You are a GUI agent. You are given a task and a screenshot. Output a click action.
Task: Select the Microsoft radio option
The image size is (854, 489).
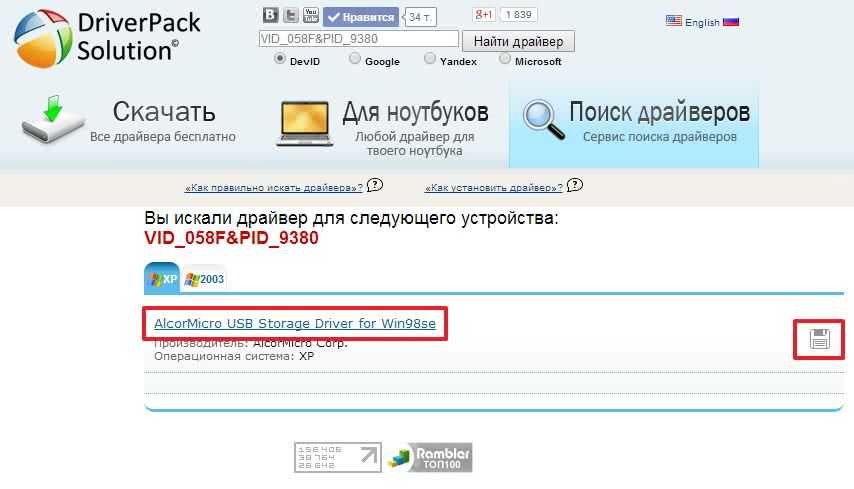pos(505,59)
